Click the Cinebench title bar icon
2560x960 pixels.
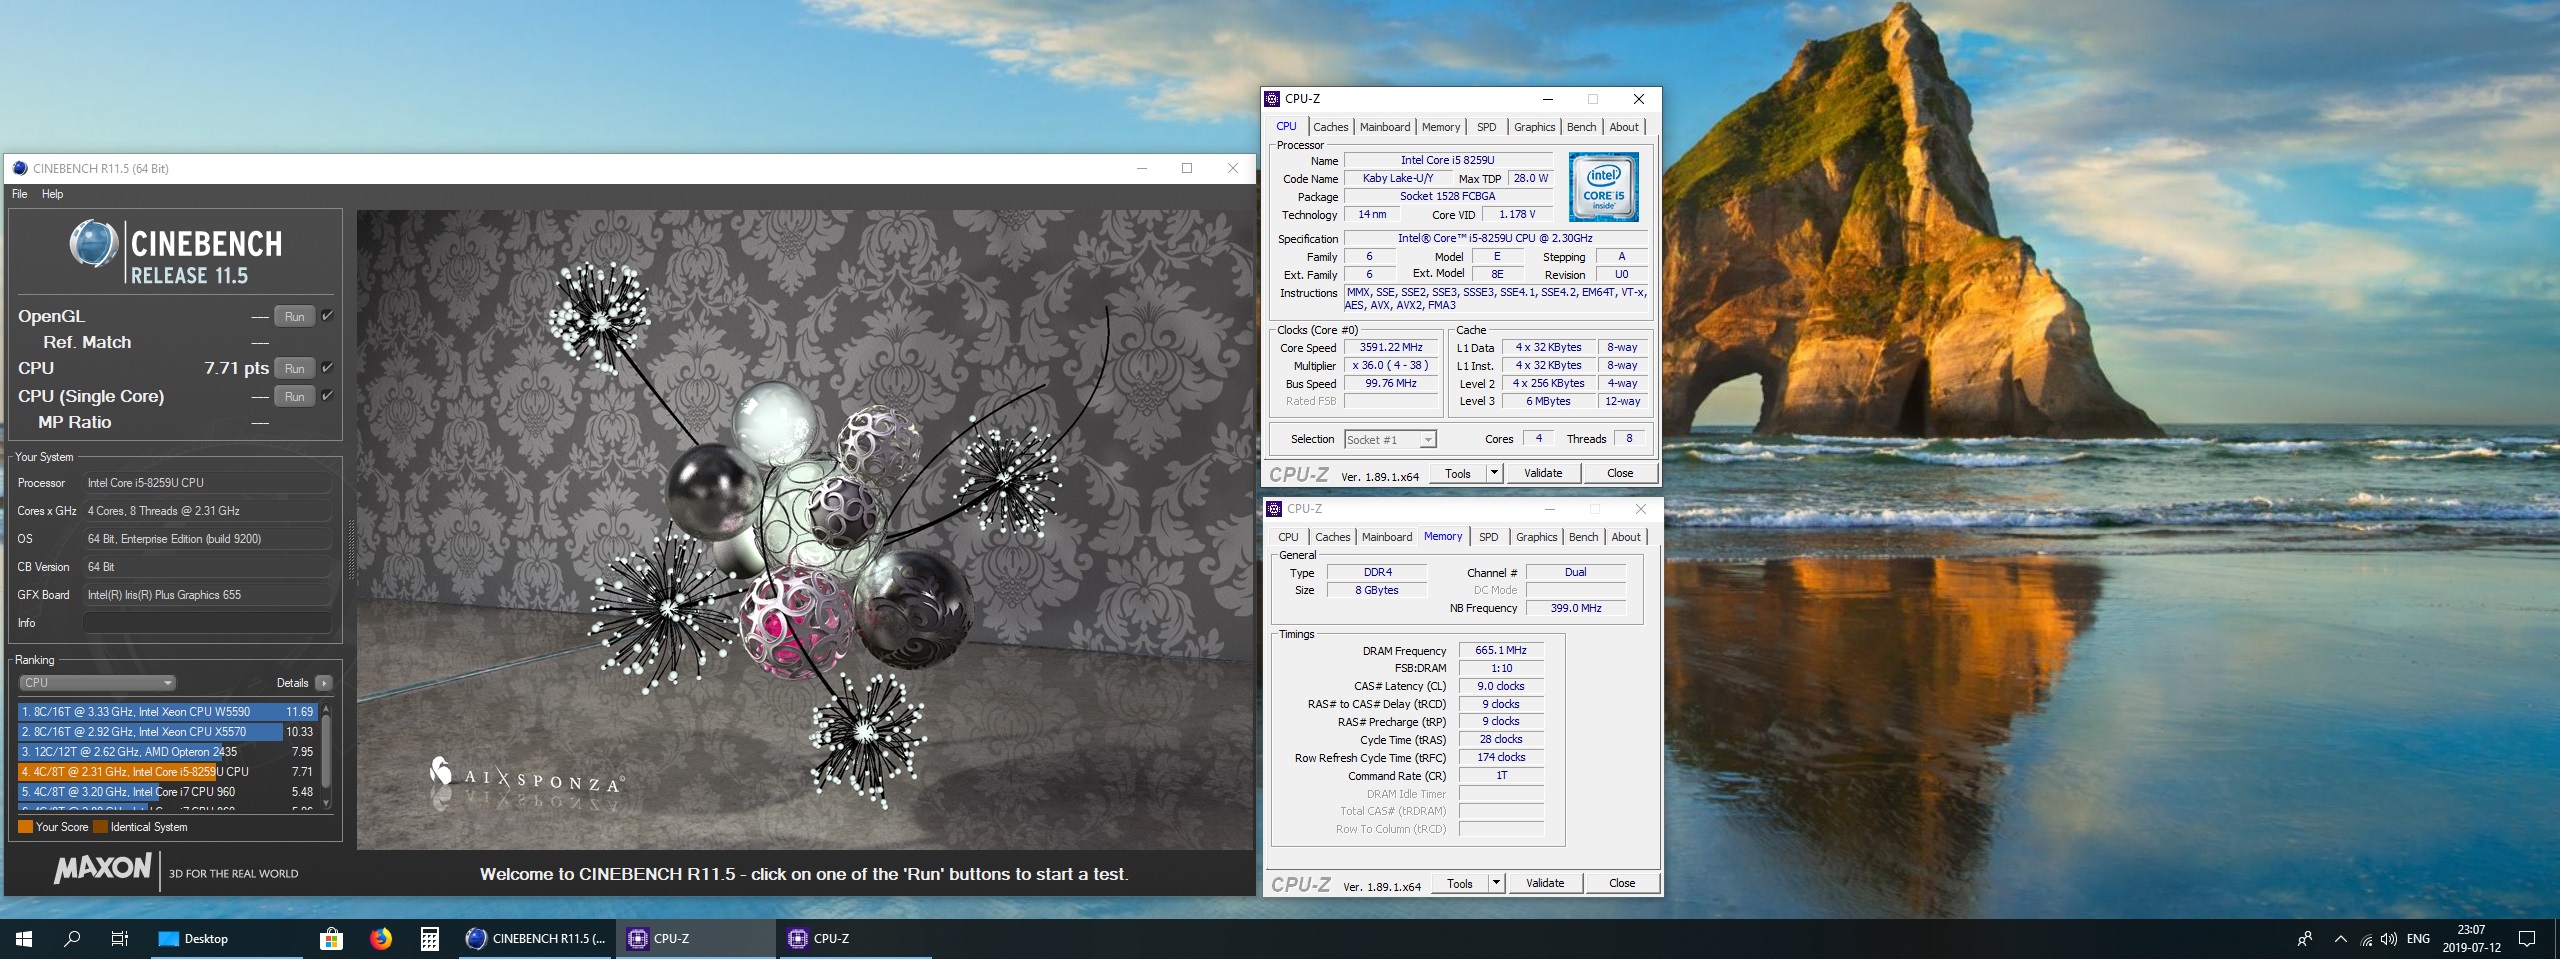pos(19,168)
